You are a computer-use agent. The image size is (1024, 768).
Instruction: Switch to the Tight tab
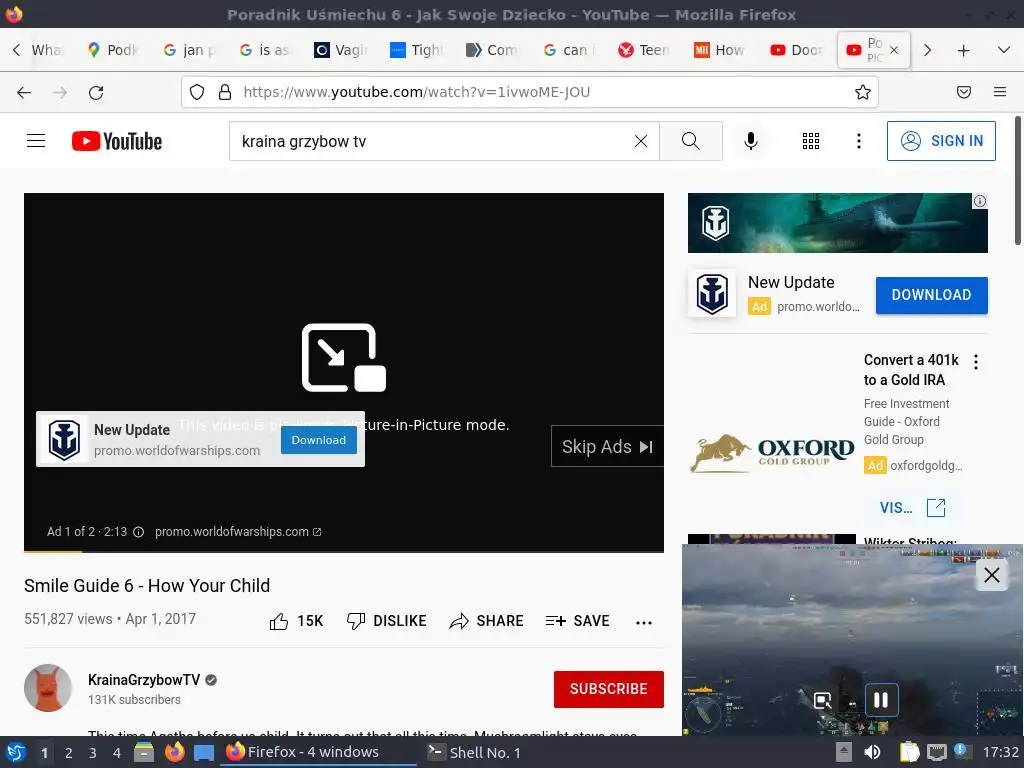417,50
